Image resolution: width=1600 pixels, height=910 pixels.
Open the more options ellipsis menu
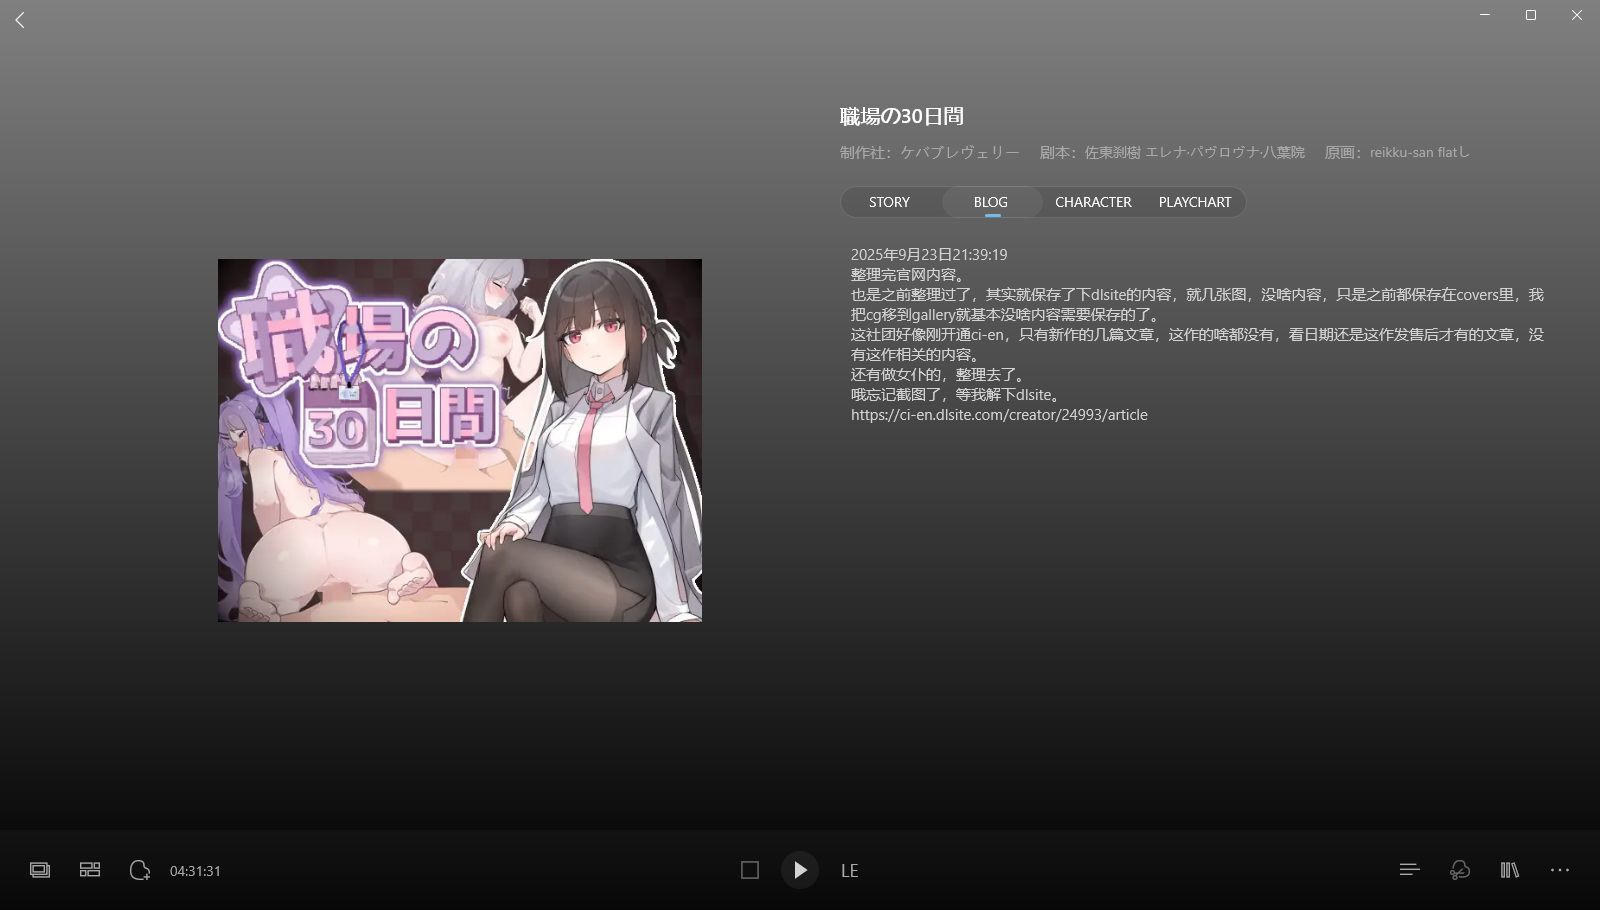(x=1560, y=870)
